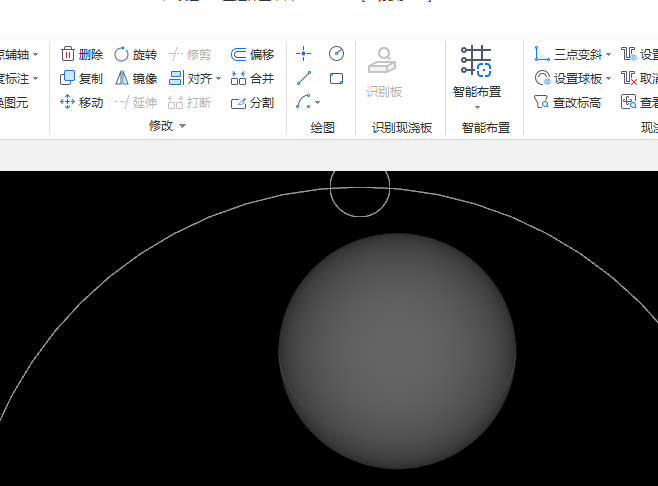658x486 pixels.
Task: Select the arc drawing tool
Action: (x=303, y=102)
